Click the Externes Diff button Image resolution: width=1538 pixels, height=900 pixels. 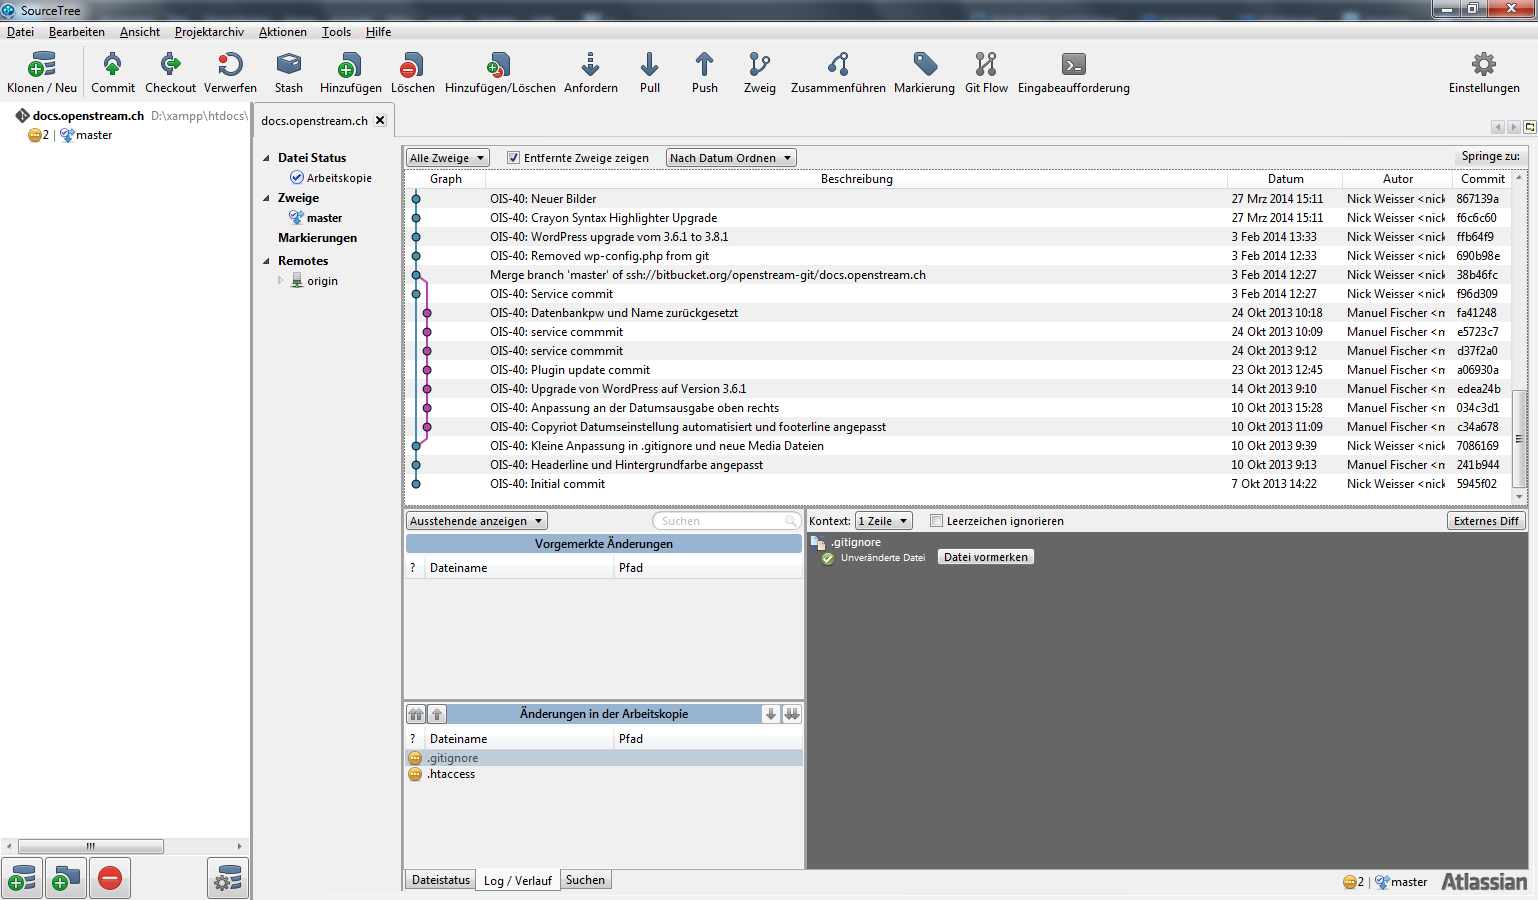tap(1485, 521)
